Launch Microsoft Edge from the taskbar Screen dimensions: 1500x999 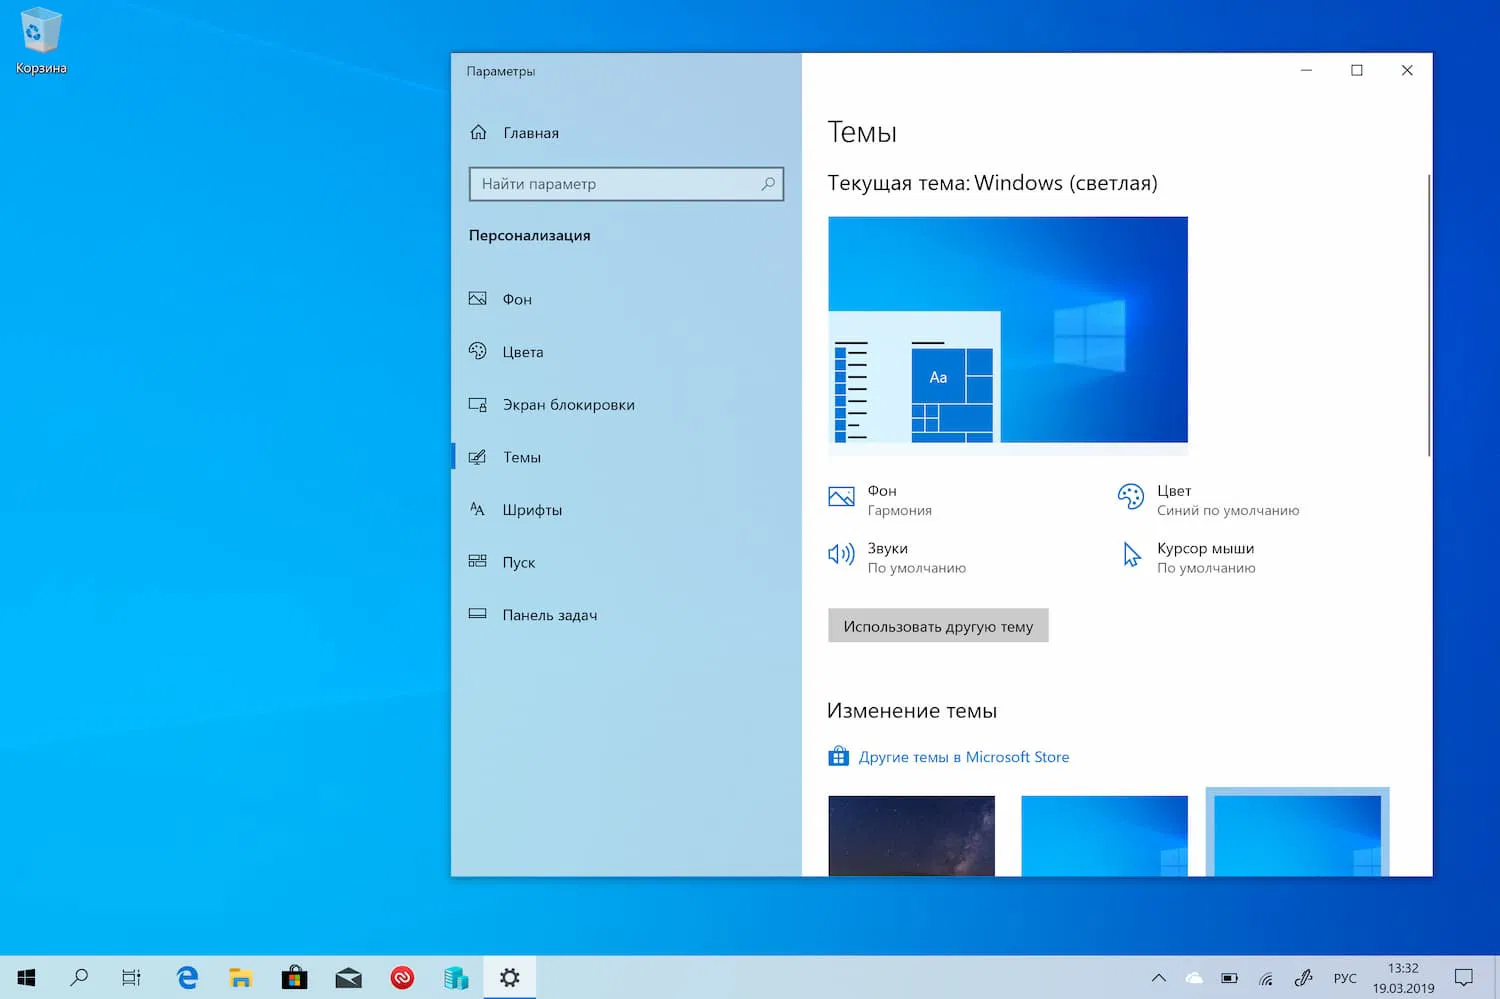coord(186,977)
